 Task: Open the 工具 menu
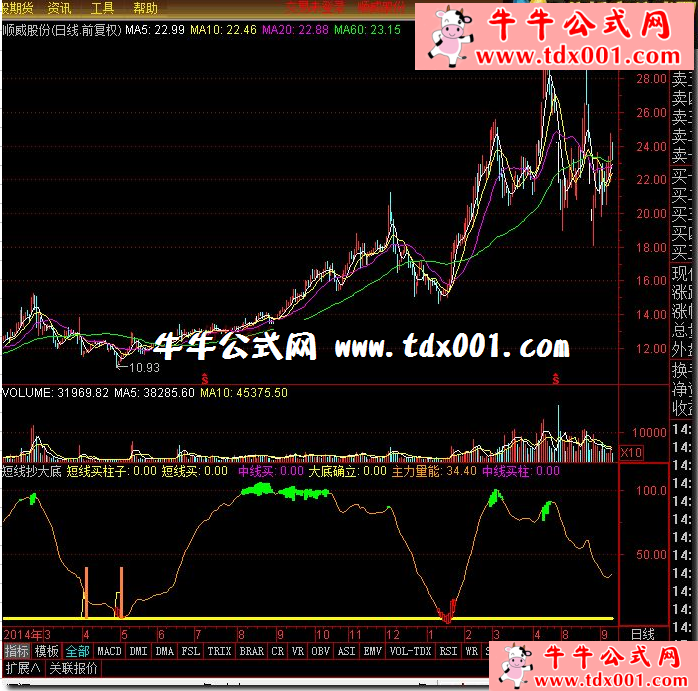click(102, 8)
